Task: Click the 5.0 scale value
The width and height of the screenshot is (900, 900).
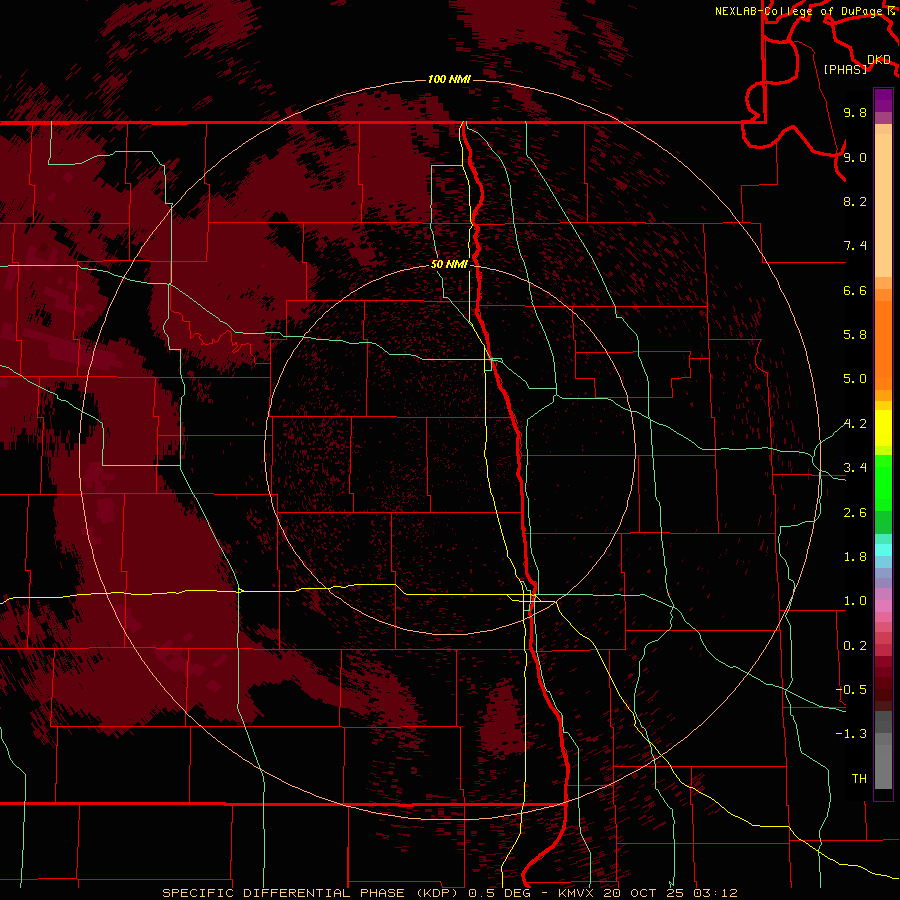Action: click(855, 379)
